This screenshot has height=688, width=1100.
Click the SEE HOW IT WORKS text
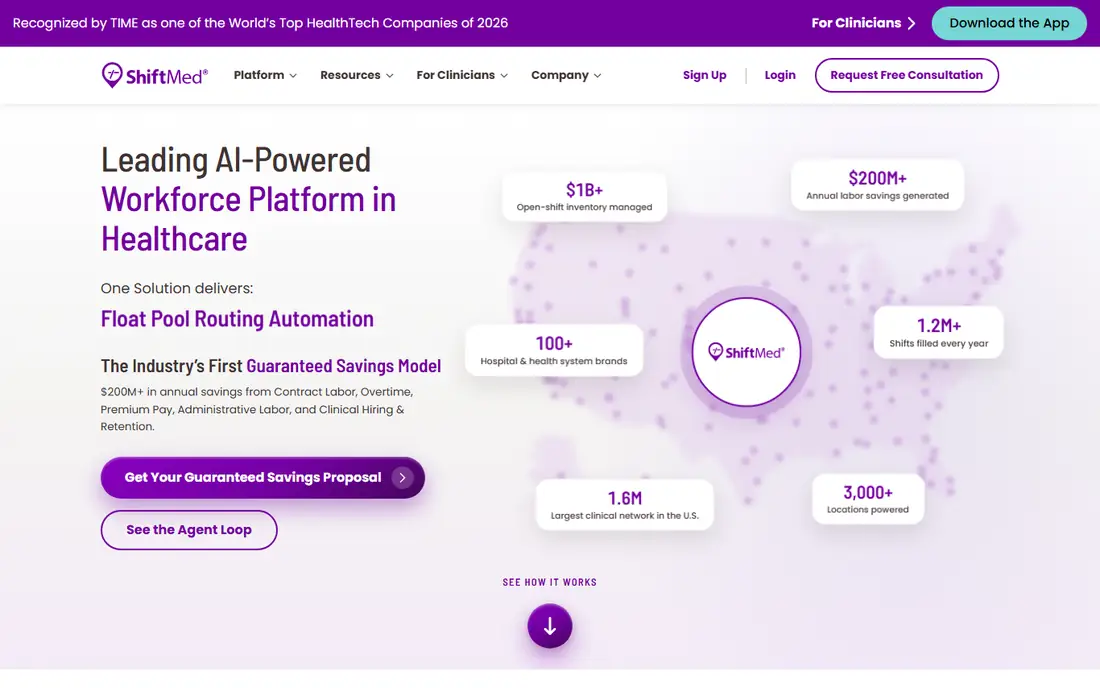[x=549, y=582]
